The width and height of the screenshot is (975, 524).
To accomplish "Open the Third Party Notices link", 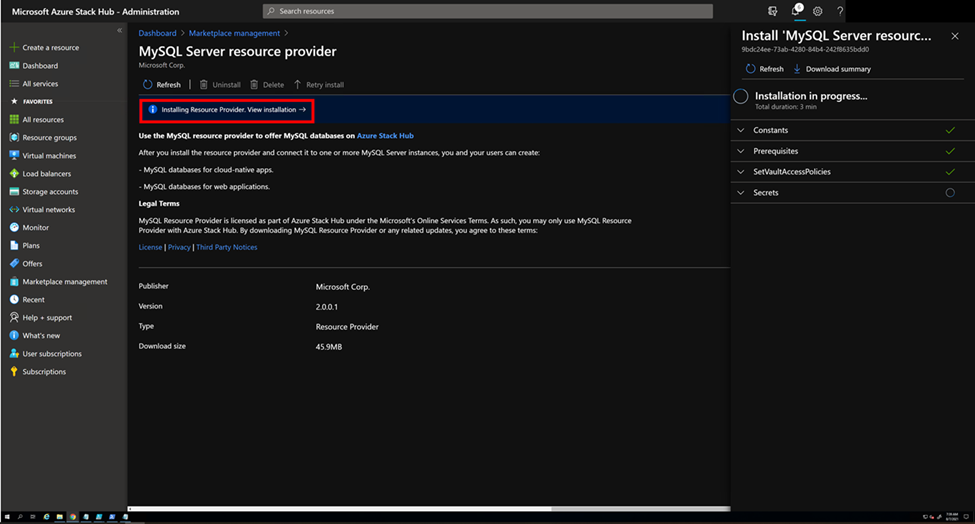I will pos(226,247).
